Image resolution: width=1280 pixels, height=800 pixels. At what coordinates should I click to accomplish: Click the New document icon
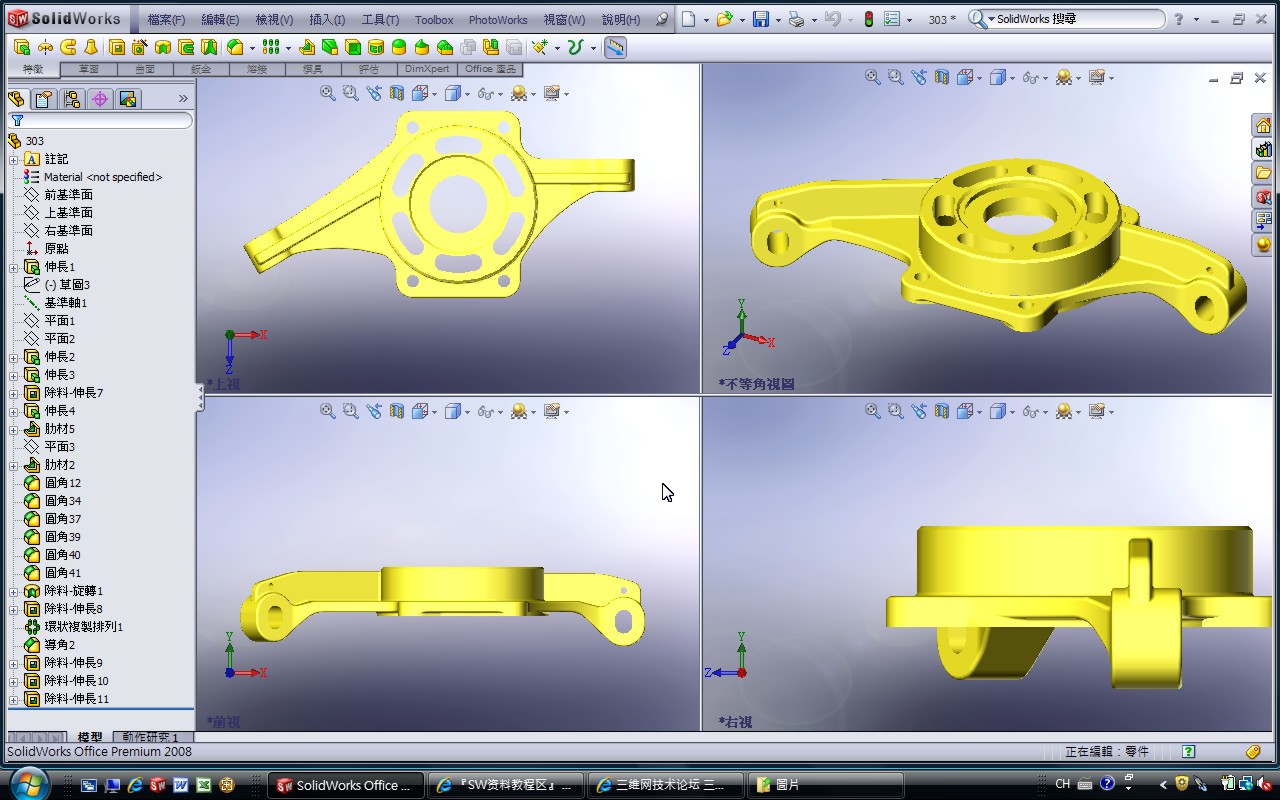pos(689,19)
